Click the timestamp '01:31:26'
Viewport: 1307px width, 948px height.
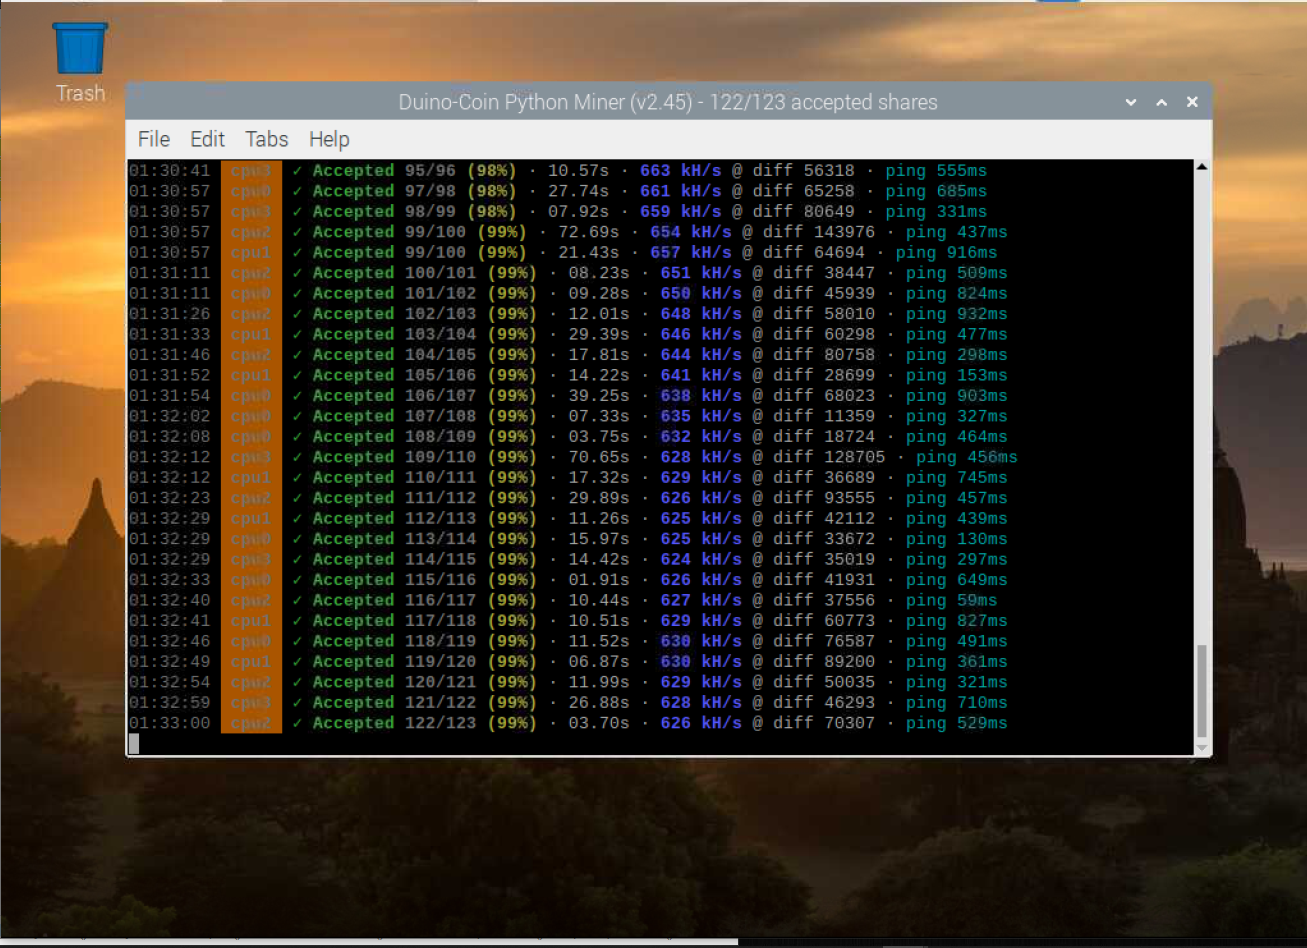point(169,314)
